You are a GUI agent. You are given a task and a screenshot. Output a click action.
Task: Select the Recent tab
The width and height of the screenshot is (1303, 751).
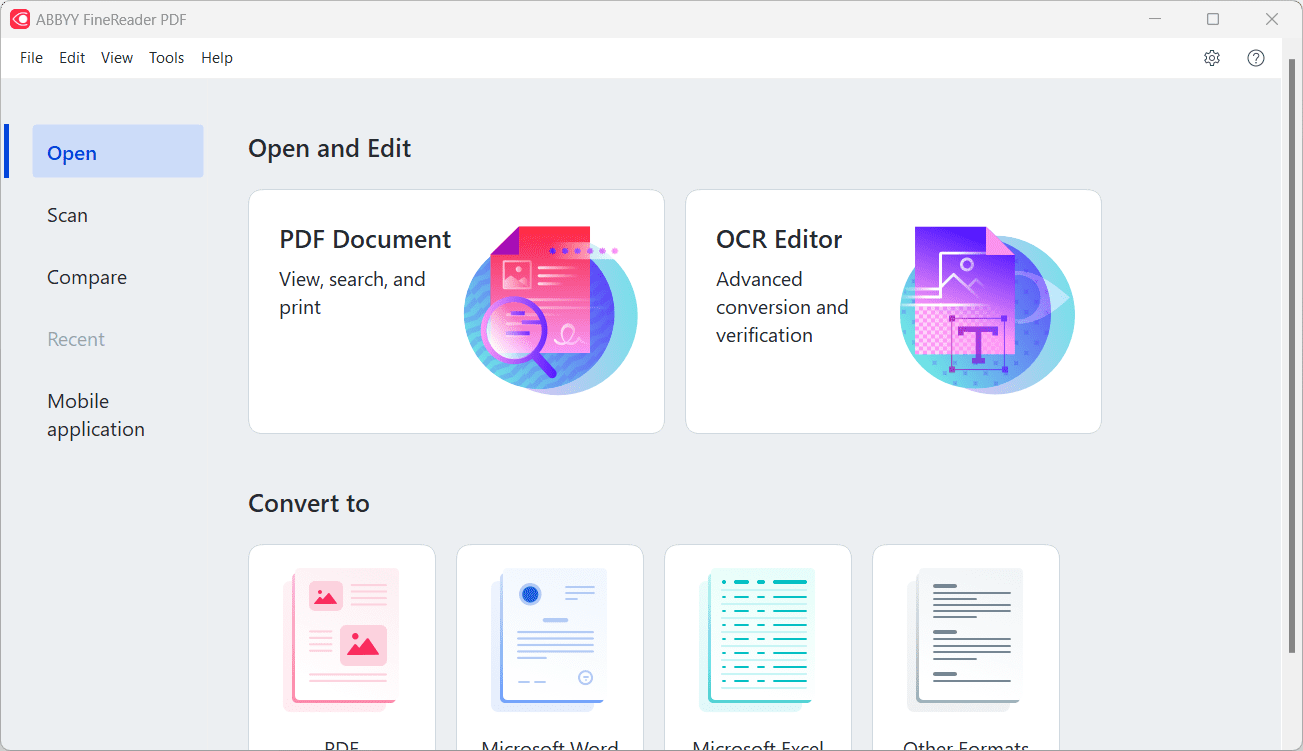click(76, 339)
